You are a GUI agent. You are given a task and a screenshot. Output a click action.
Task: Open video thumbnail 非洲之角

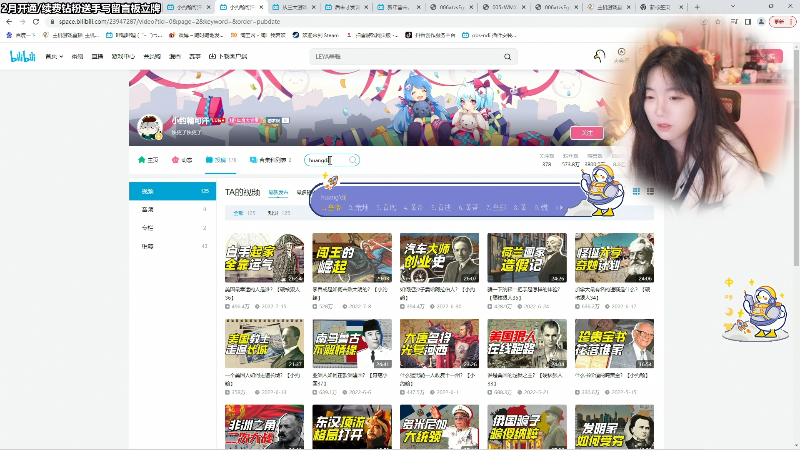click(264, 427)
